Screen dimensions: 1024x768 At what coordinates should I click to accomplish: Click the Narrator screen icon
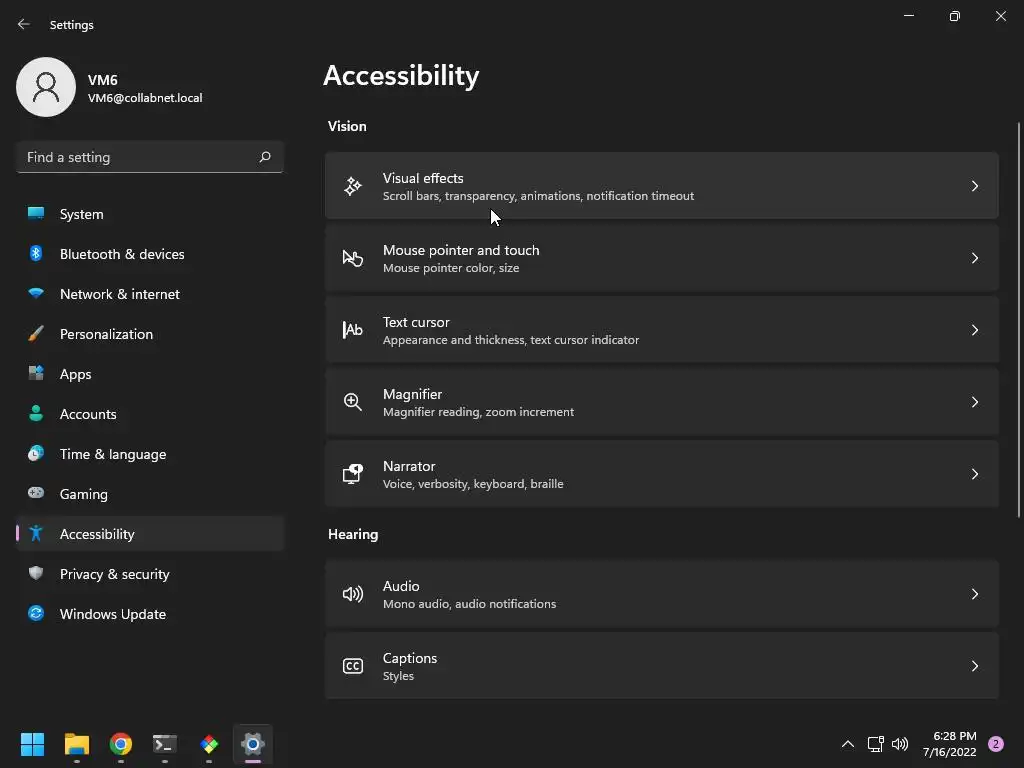(x=353, y=474)
